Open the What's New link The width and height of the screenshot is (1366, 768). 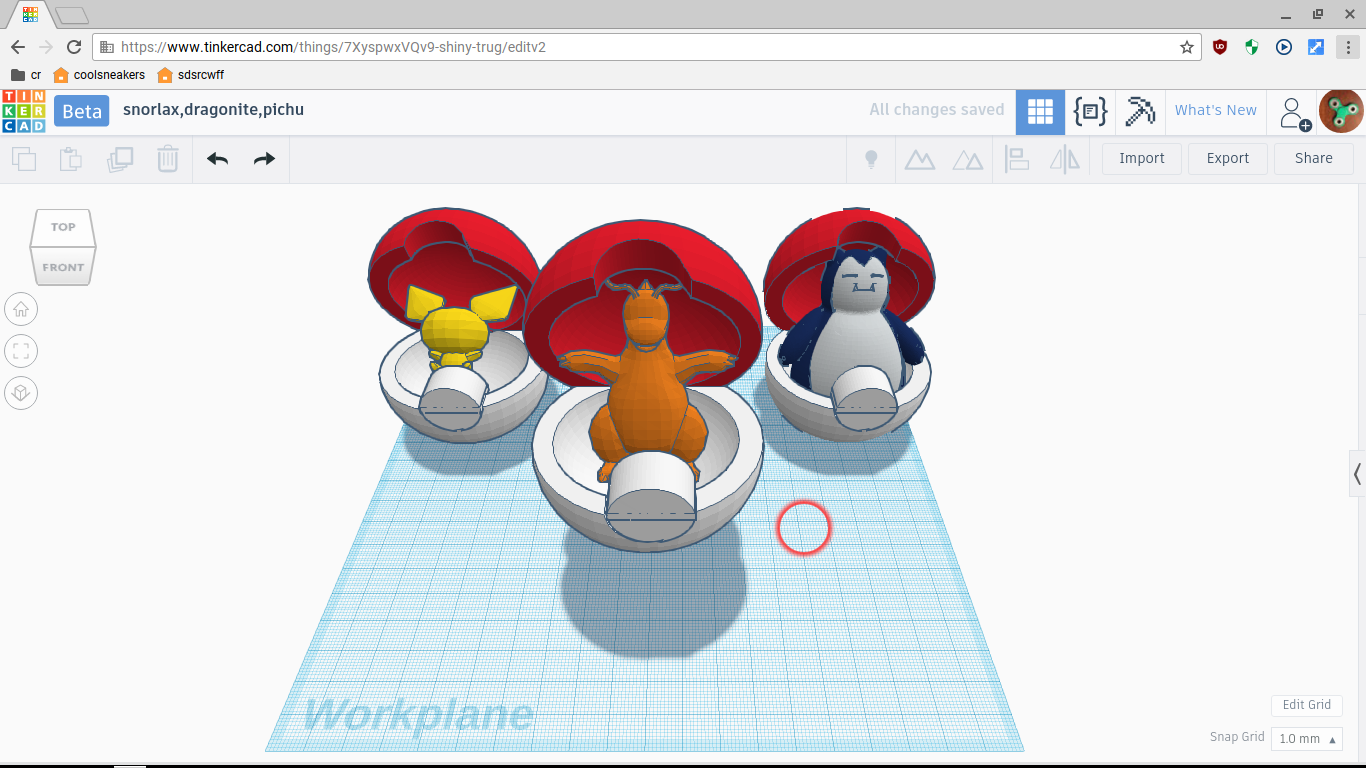(1216, 110)
